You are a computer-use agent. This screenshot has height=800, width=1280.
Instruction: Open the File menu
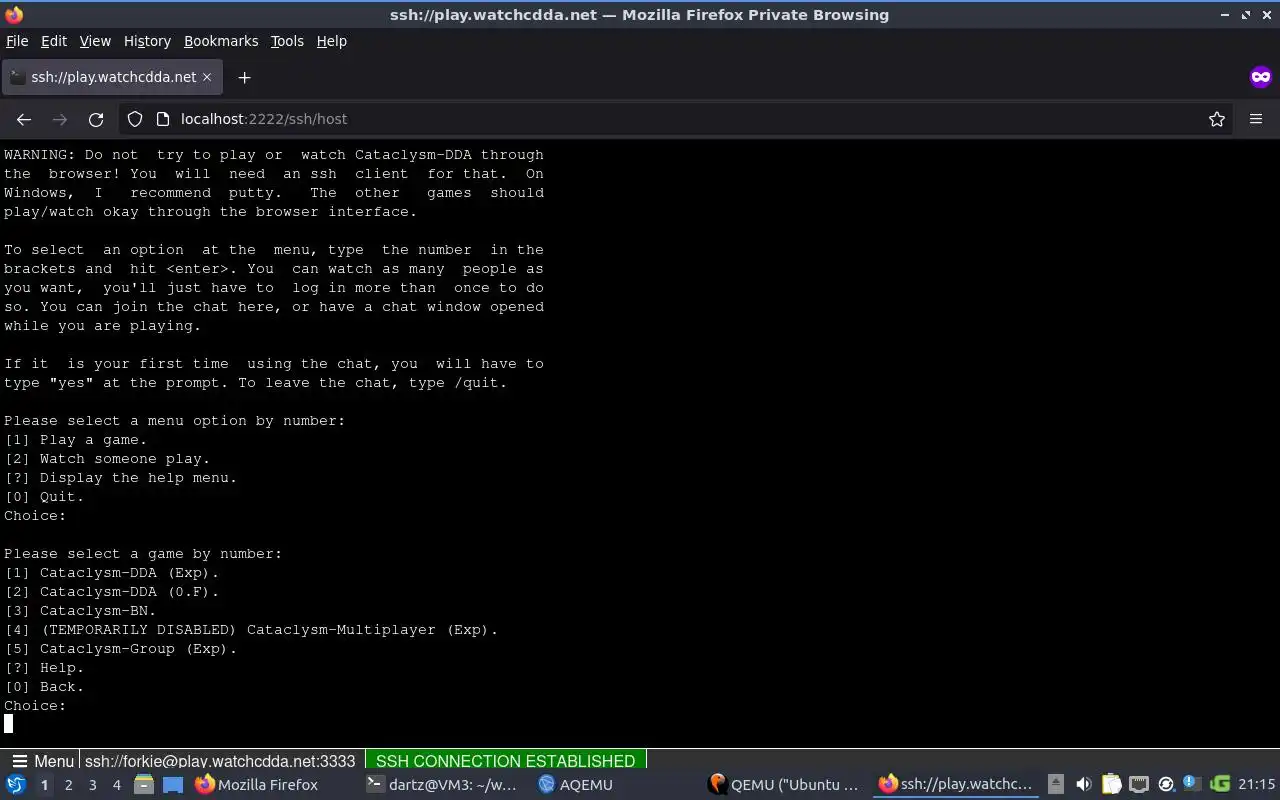[x=17, y=41]
